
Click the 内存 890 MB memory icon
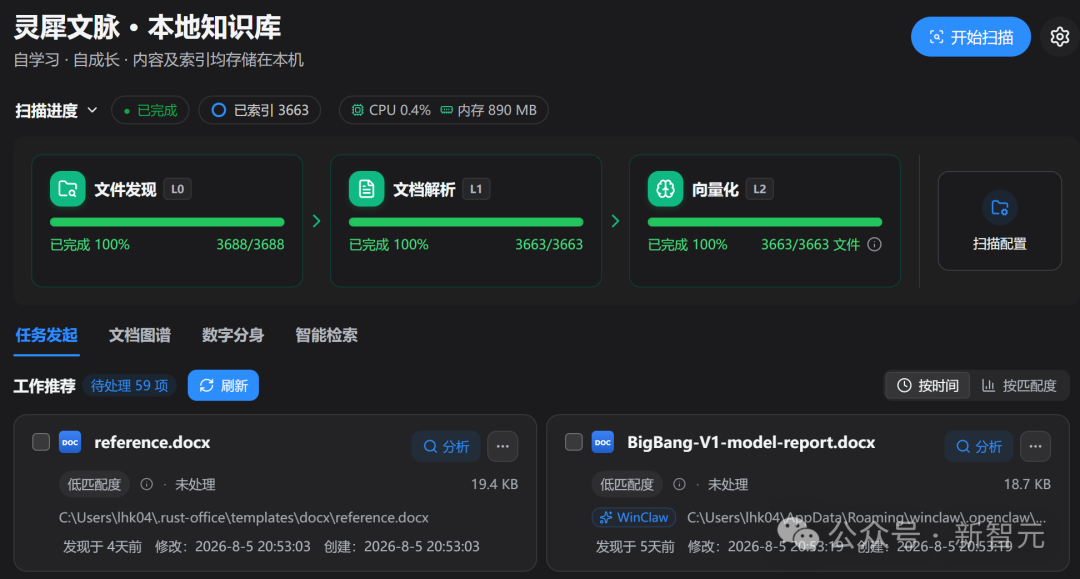pyautogui.click(x=446, y=110)
